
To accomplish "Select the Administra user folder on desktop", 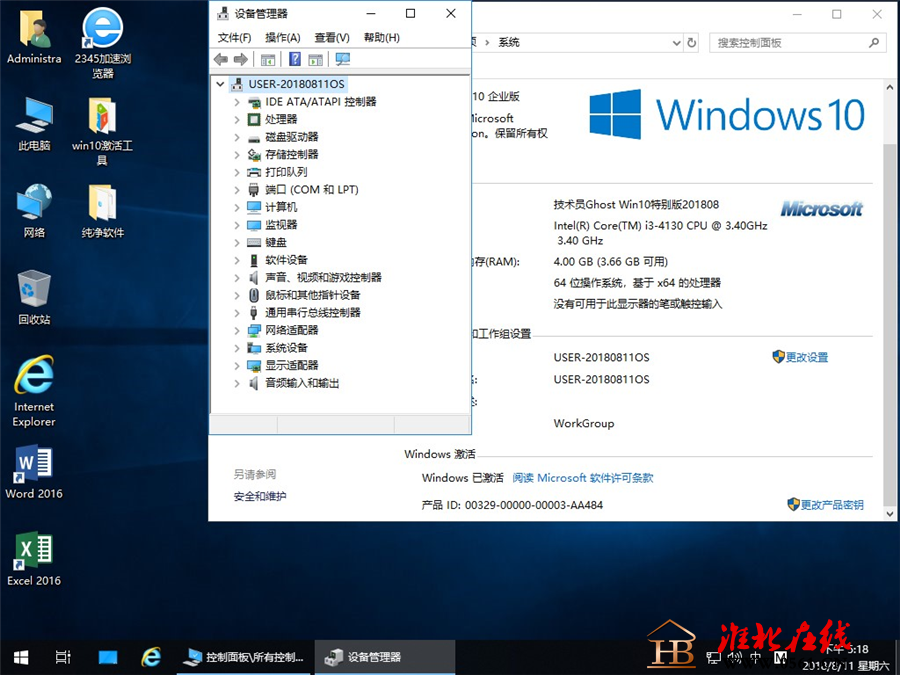I will click(x=34, y=36).
